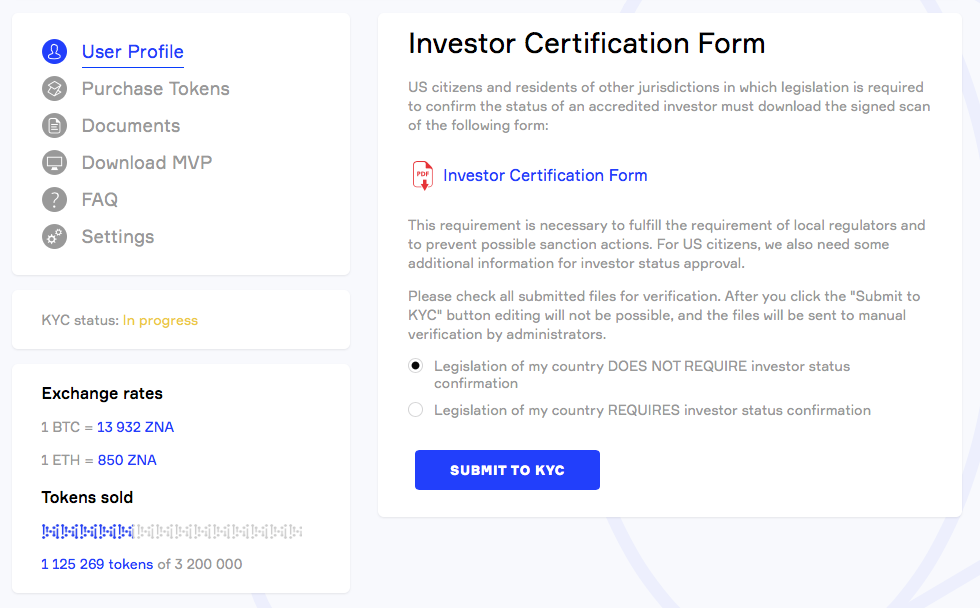Click the Settings gears icon
Screen dimensions: 980x608
click(54, 237)
